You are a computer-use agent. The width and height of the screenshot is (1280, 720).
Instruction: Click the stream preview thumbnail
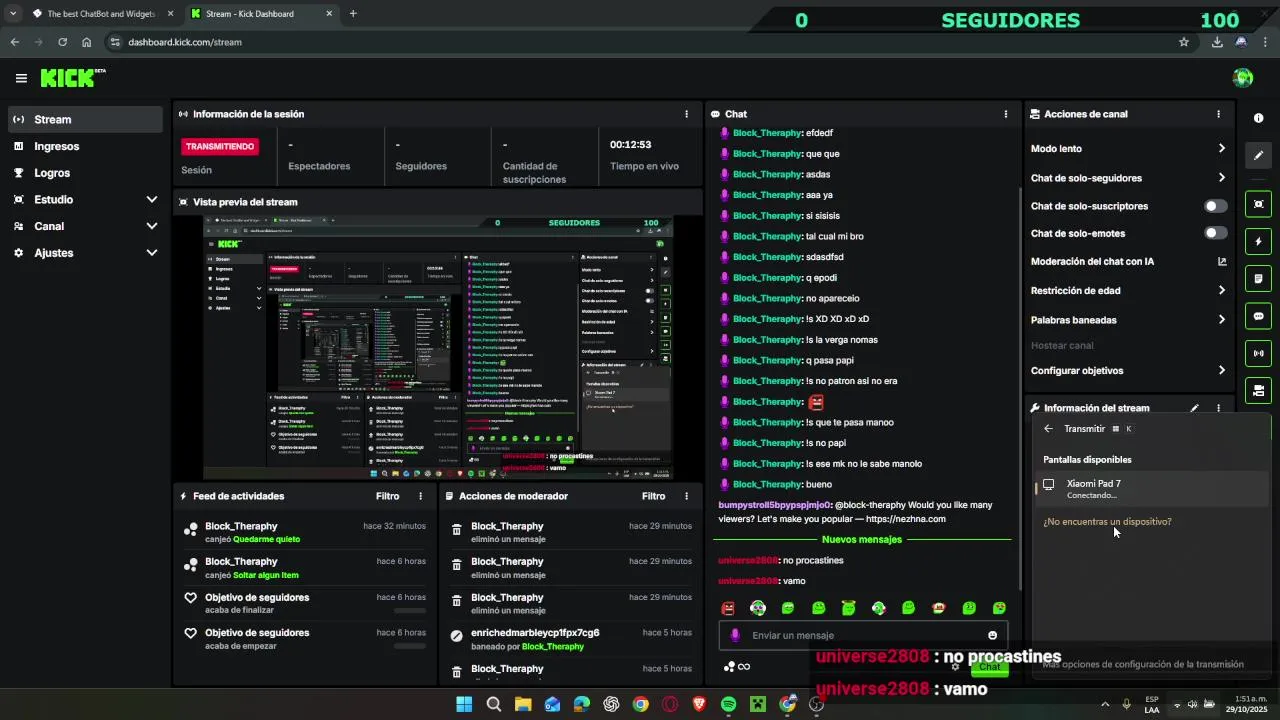click(x=438, y=347)
